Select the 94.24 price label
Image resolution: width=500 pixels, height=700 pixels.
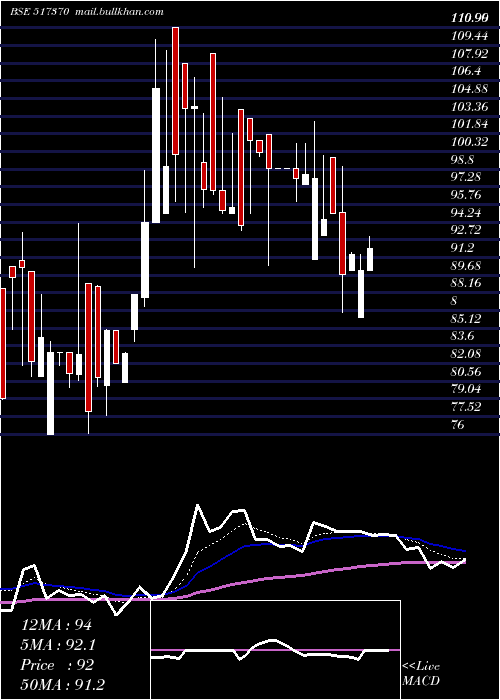[x=466, y=213]
